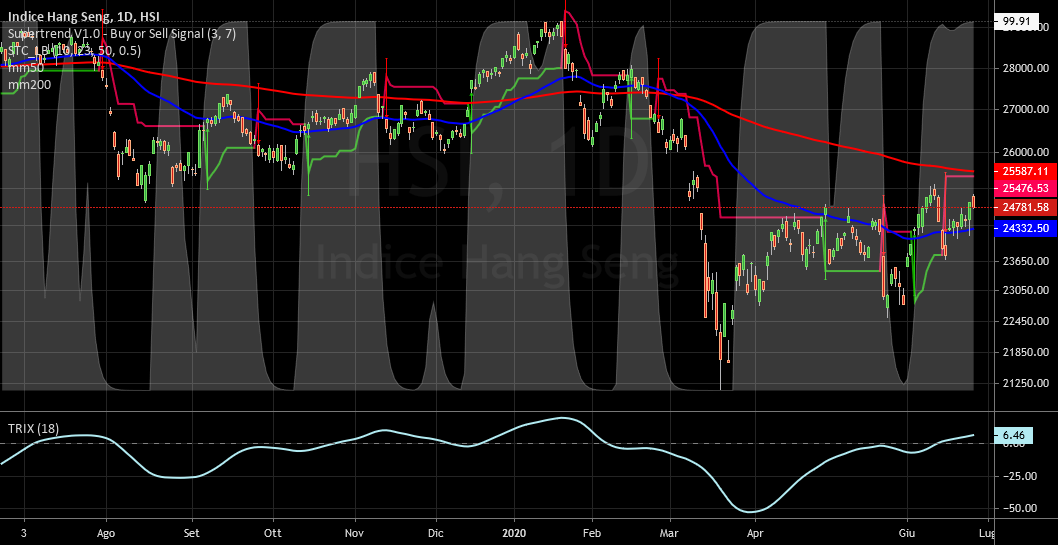Click the blue 24332.50 mm50 price label
The height and width of the screenshot is (545, 1058).
coord(1026,229)
